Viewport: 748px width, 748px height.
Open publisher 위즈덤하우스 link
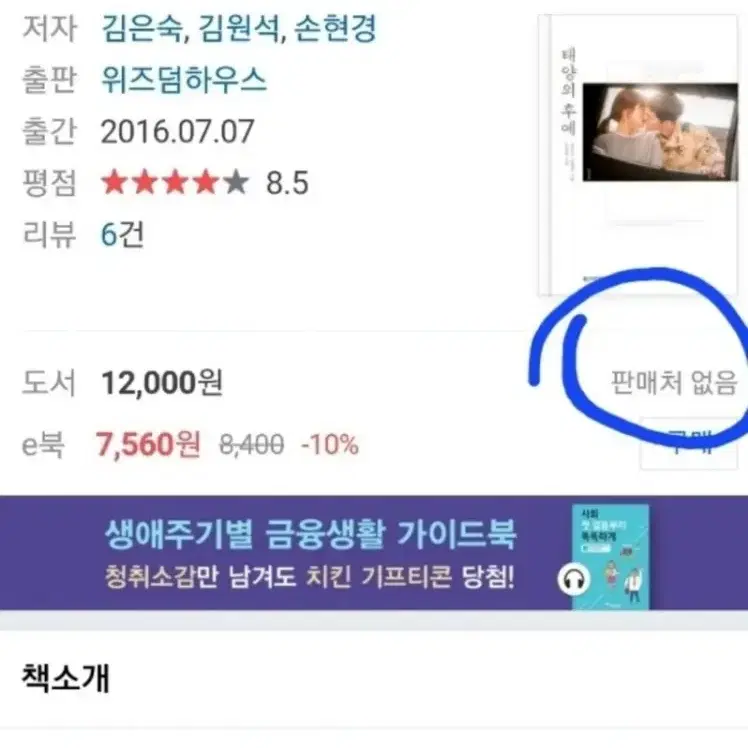184,80
